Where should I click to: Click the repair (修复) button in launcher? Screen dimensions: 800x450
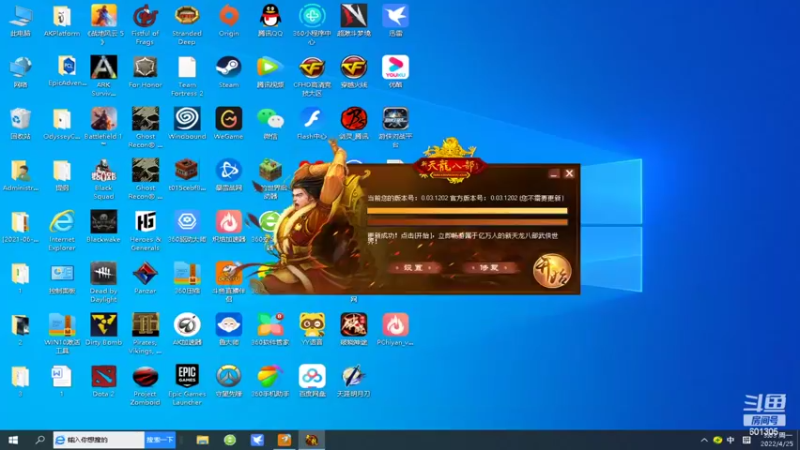point(489,268)
